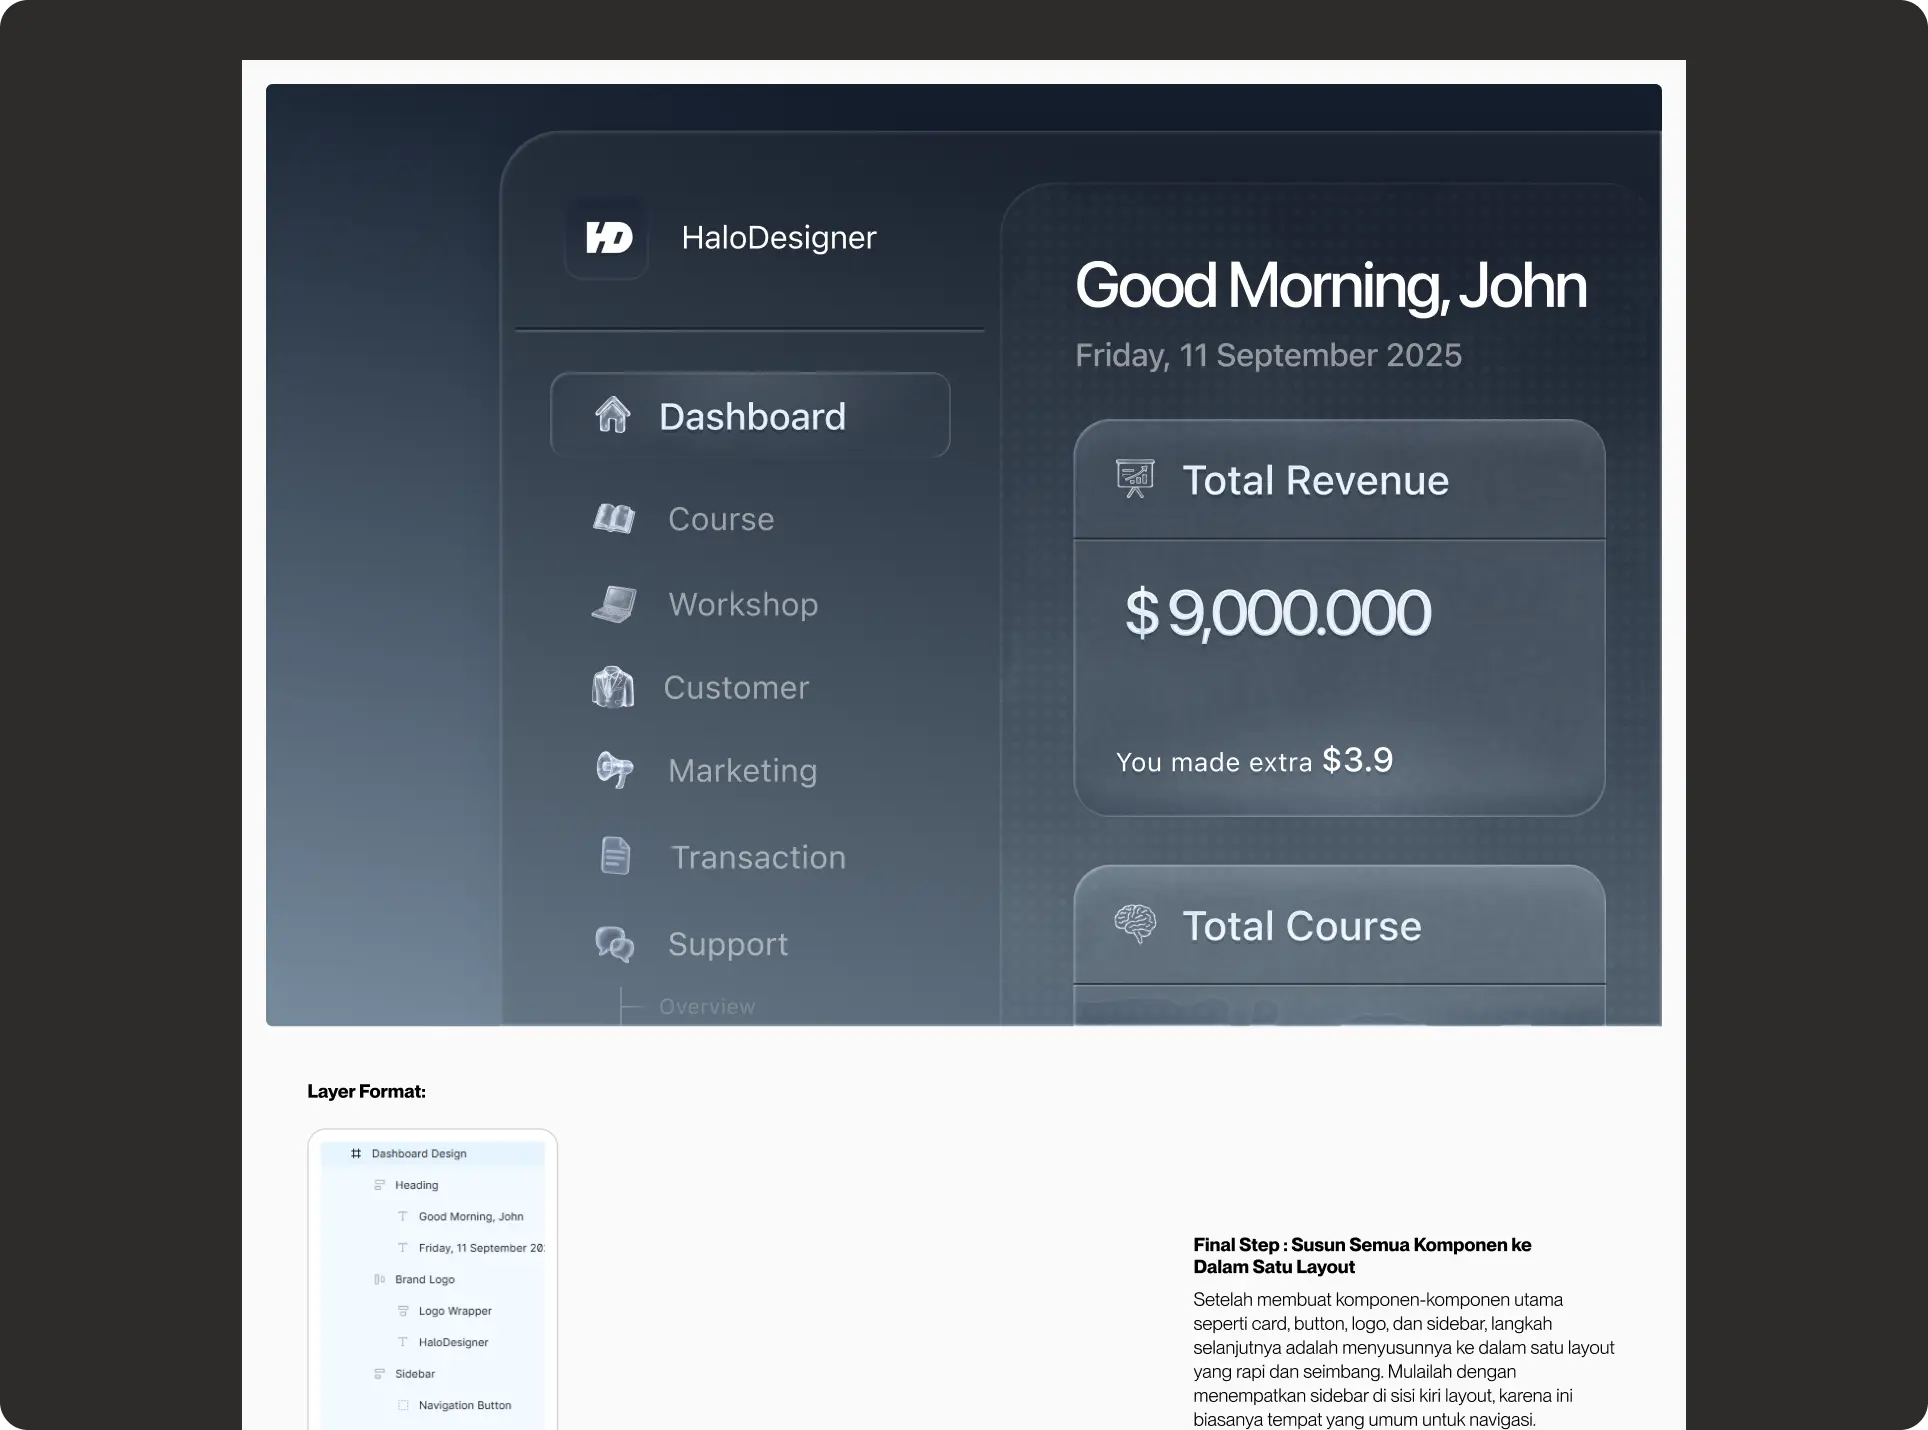Click the HD brand logo icon
1928x1430 pixels.
click(x=608, y=238)
